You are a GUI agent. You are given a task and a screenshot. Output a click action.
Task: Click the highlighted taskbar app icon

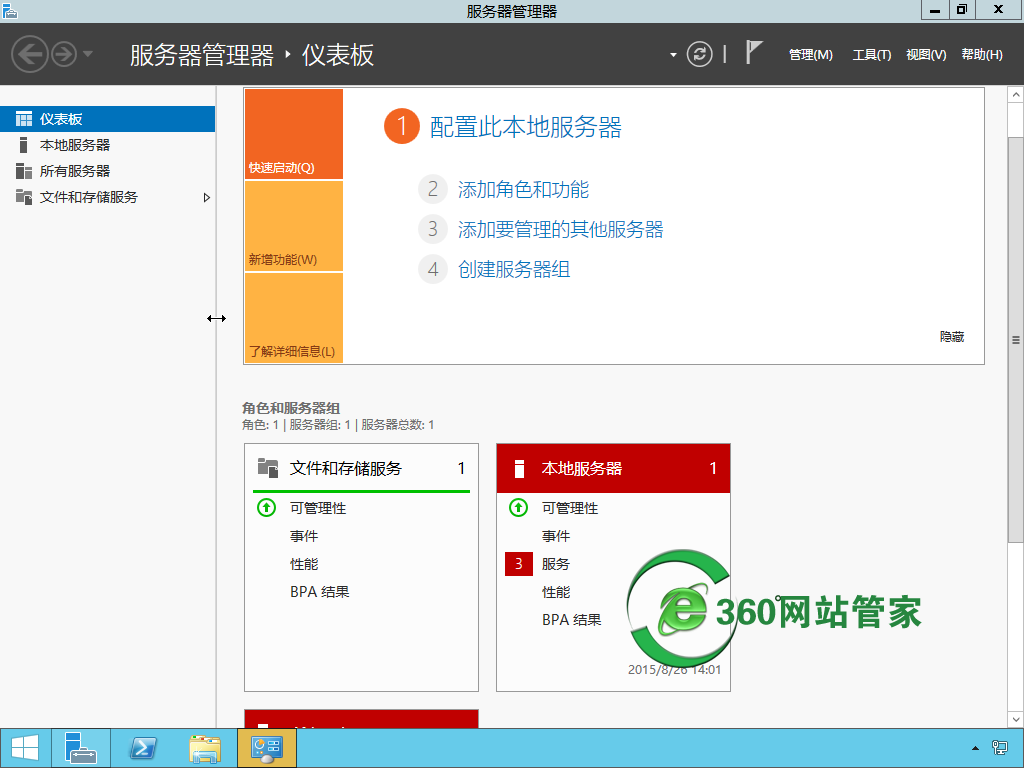pos(267,748)
